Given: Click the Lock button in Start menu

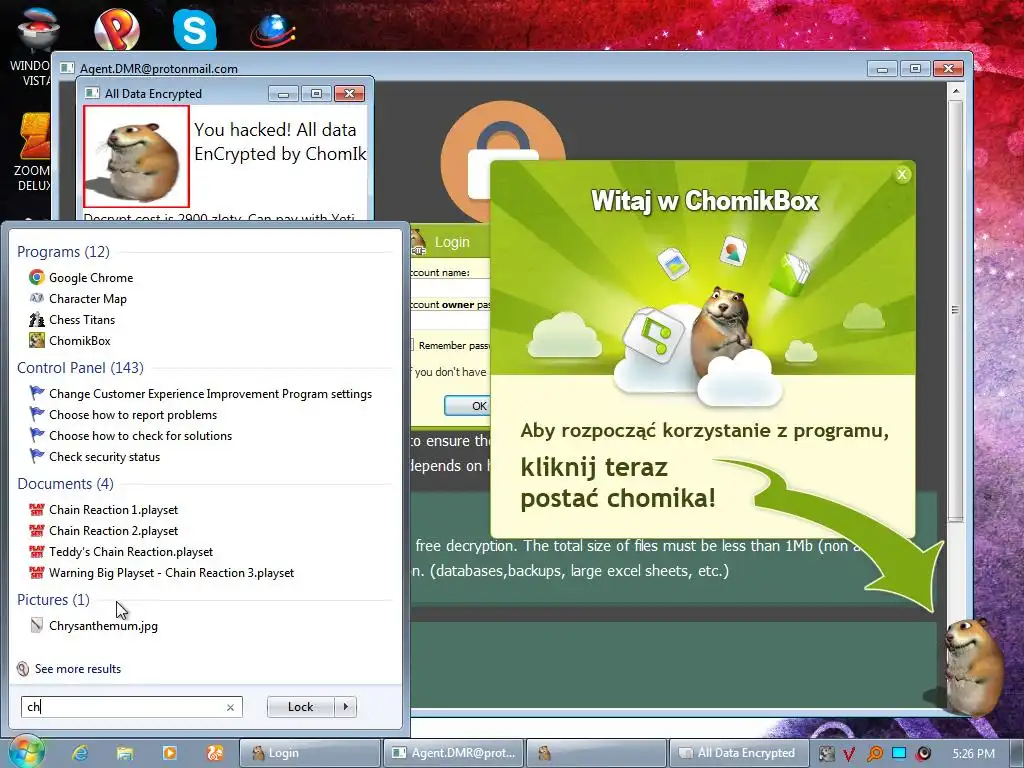Looking at the screenshot, I should coord(300,707).
